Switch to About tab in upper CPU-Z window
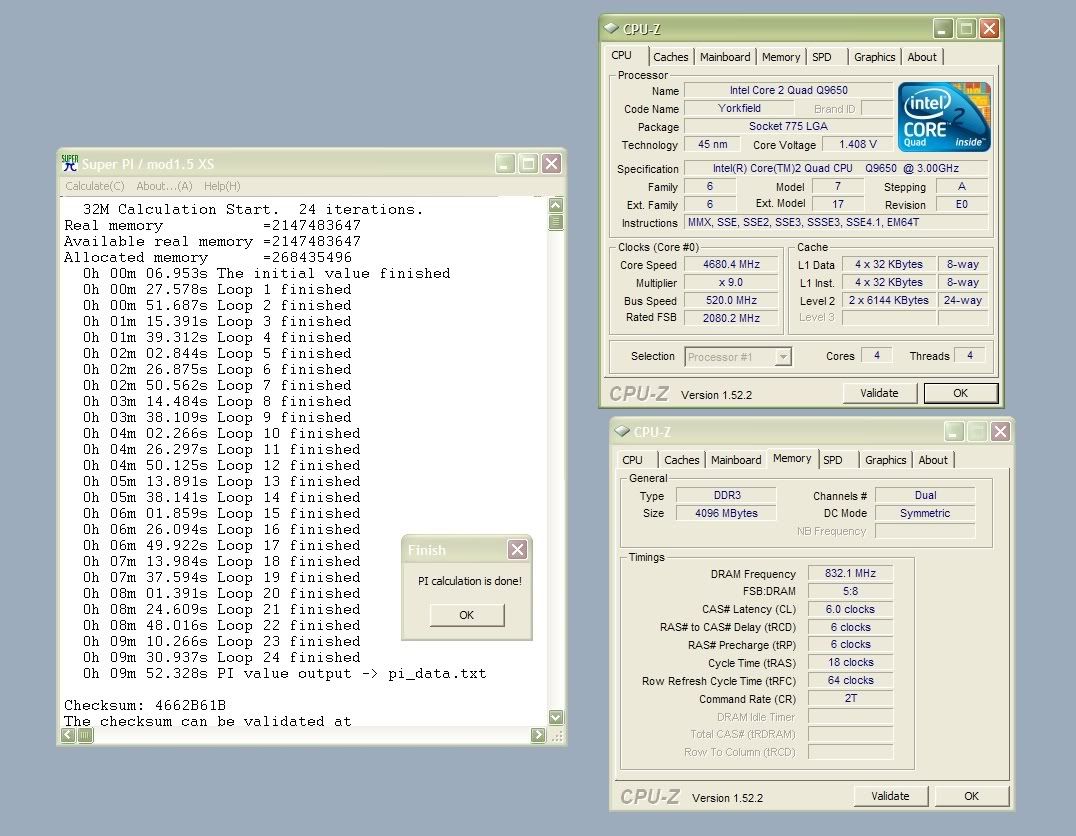 pyautogui.click(x=922, y=57)
